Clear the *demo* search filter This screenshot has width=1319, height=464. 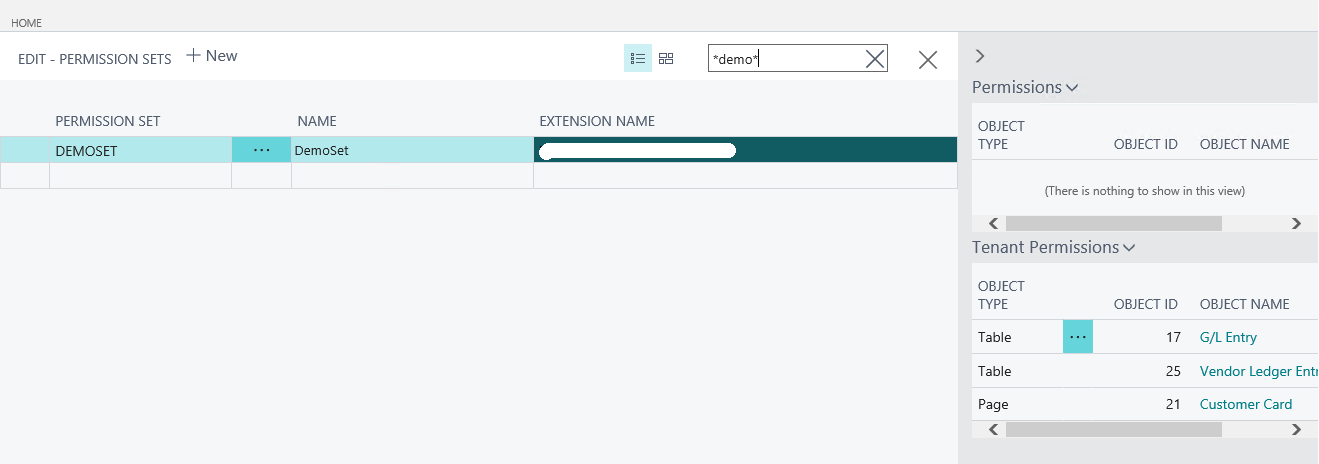click(x=875, y=59)
